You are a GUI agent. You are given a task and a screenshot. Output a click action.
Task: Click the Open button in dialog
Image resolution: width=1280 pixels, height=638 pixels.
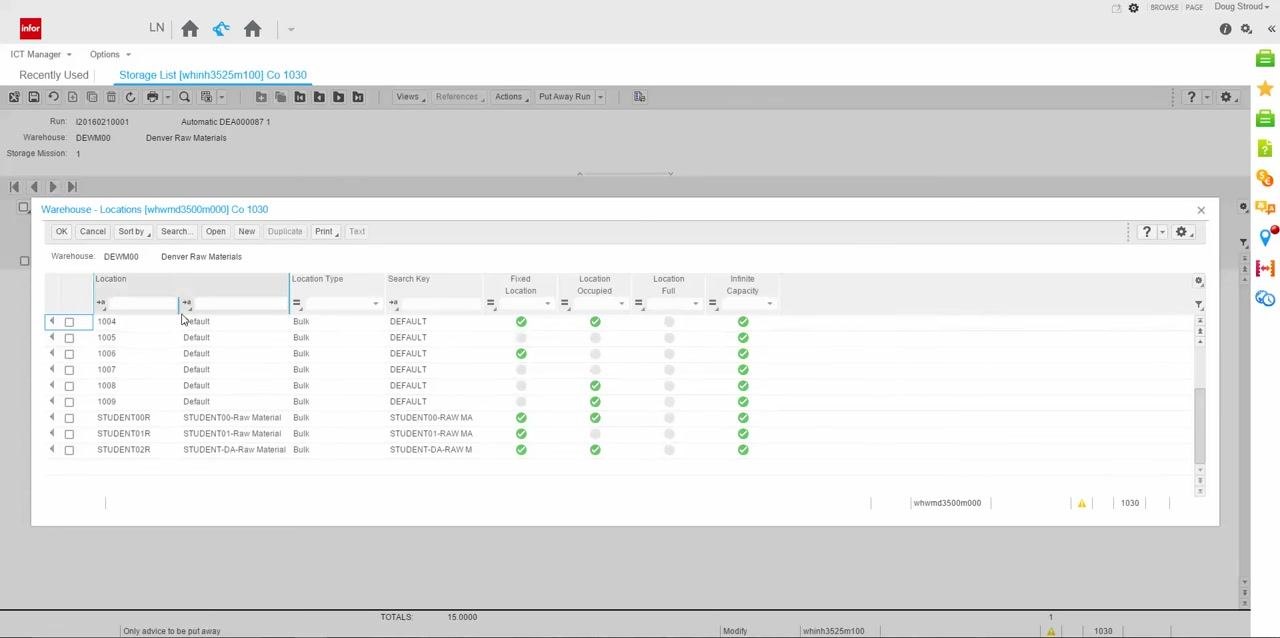pos(215,232)
